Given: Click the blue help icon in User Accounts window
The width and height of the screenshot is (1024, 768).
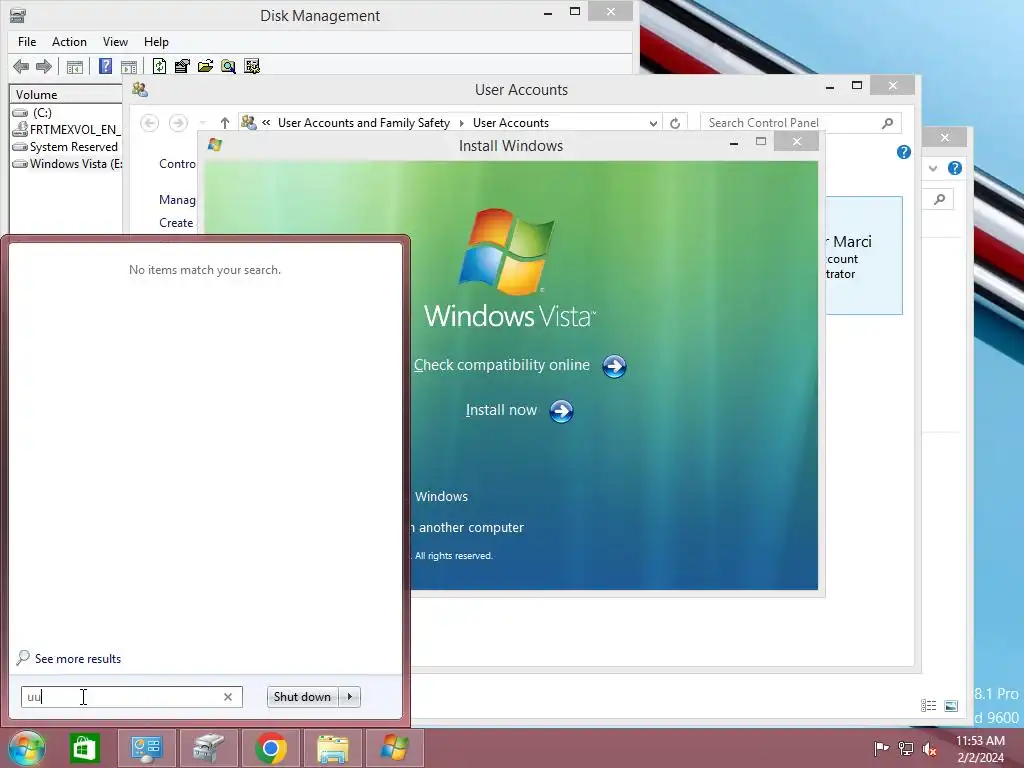Looking at the screenshot, I should pos(904,152).
